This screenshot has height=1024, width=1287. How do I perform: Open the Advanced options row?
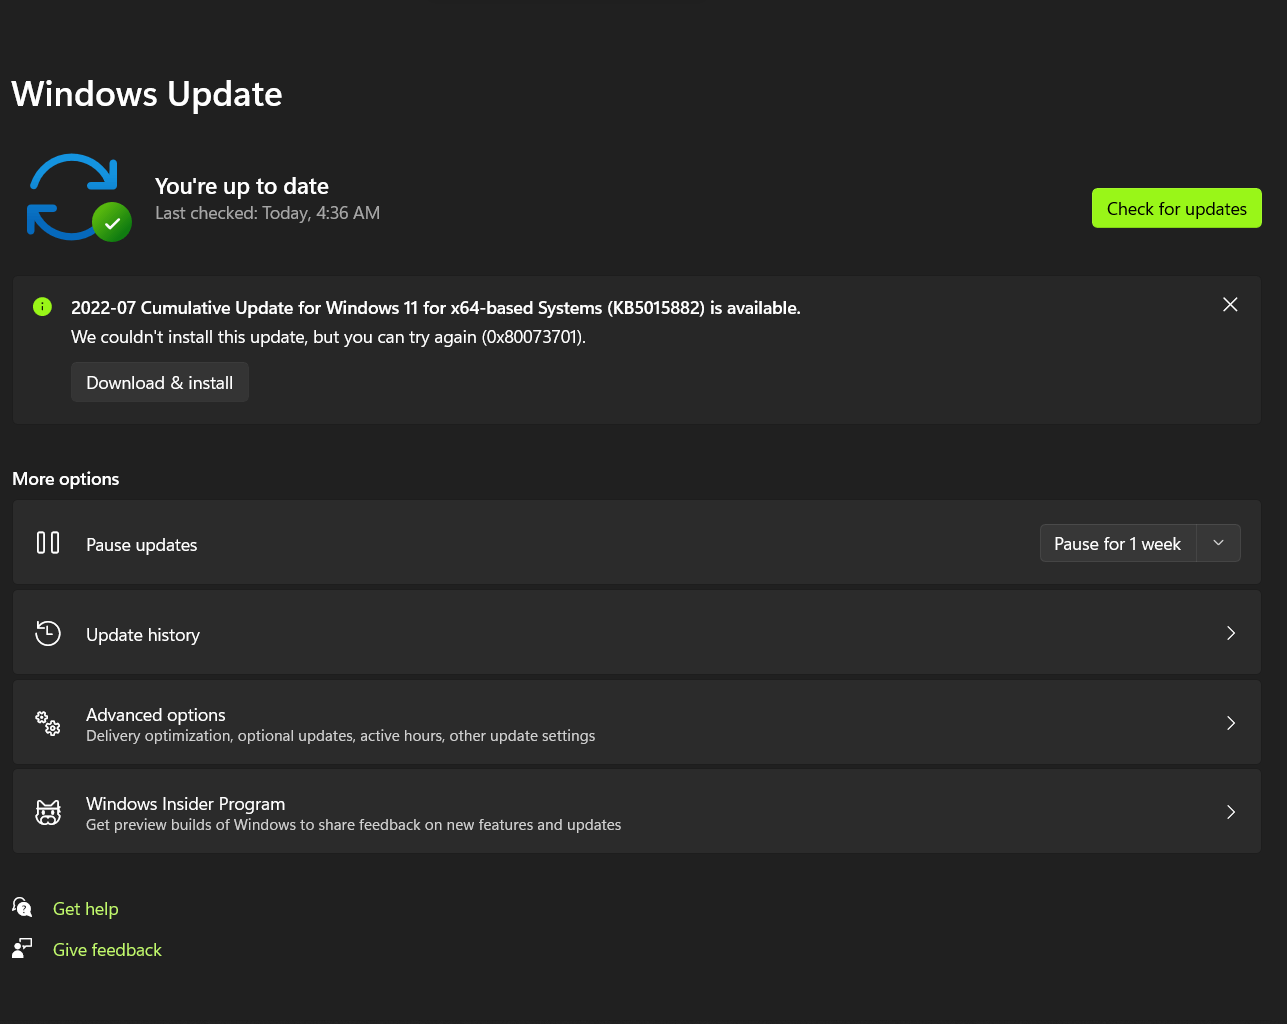pos(637,723)
